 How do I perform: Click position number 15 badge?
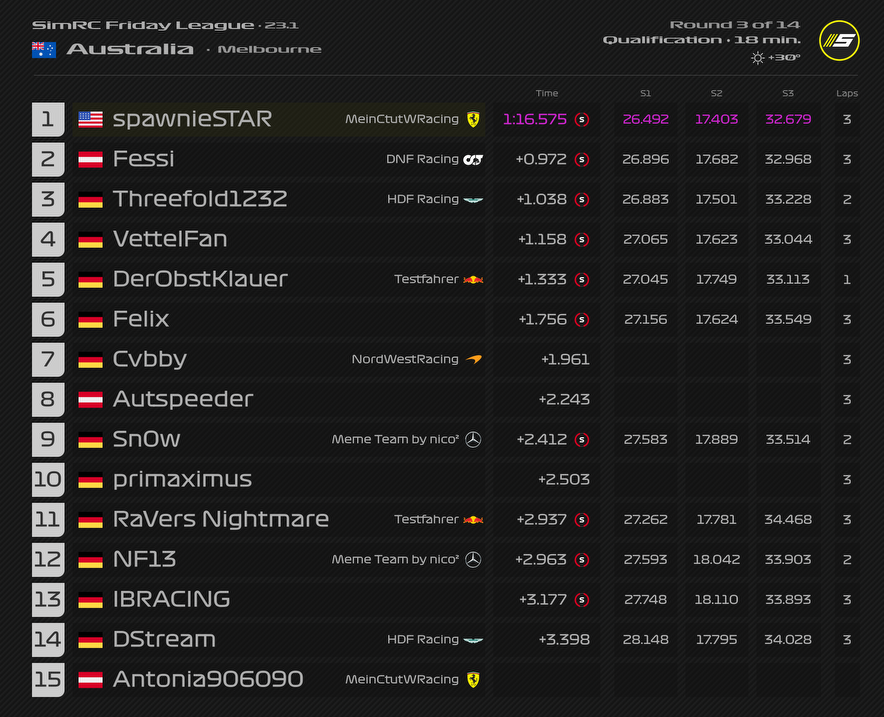pos(48,679)
